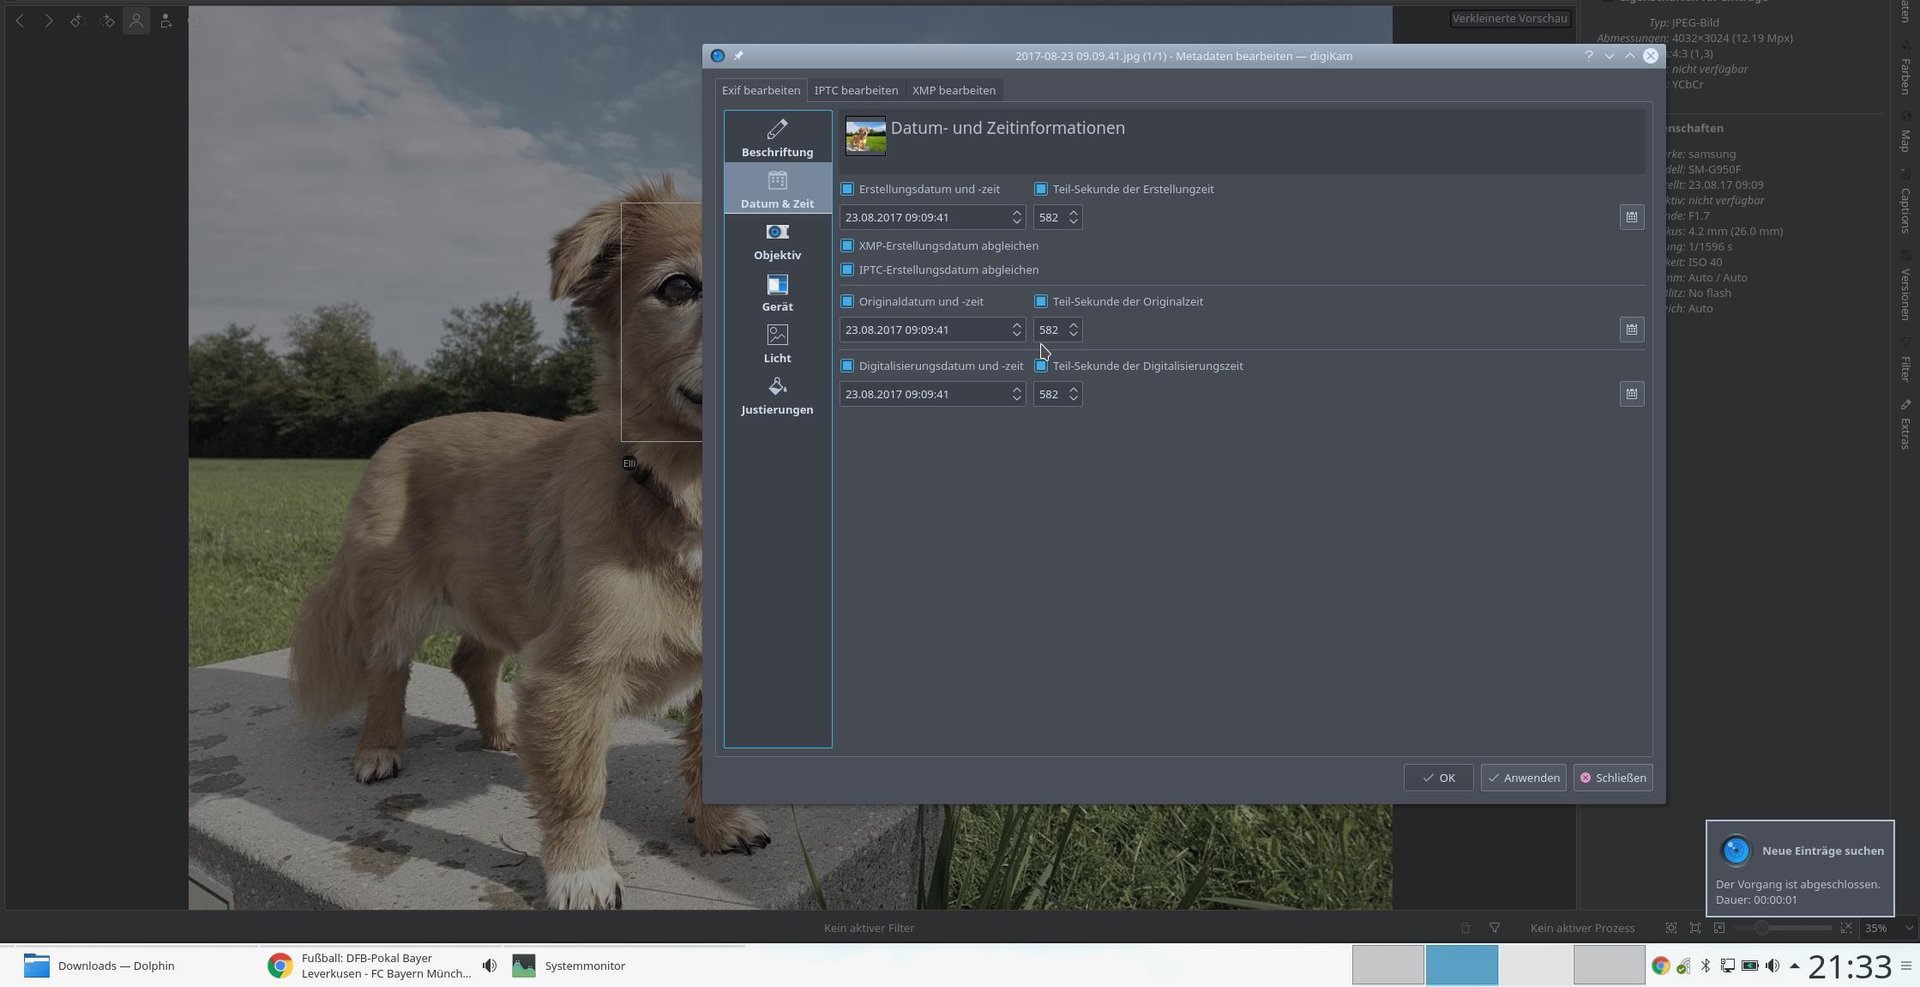Toggle Erstellungsdatum und -zeit checkbox
Screen dimensions: 1920x987
(x=847, y=189)
